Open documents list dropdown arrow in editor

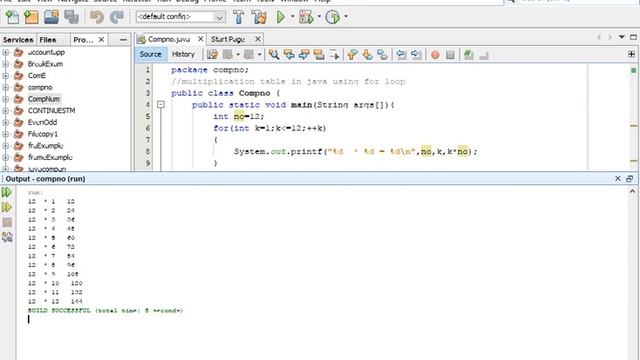pyautogui.click(x=622, y=37)
